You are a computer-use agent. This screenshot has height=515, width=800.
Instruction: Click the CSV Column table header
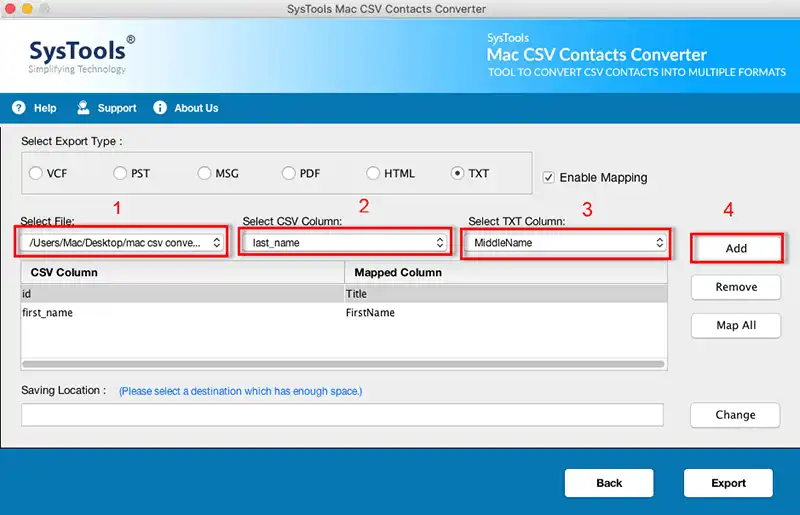pyautogui.click(x=183, y=272)
